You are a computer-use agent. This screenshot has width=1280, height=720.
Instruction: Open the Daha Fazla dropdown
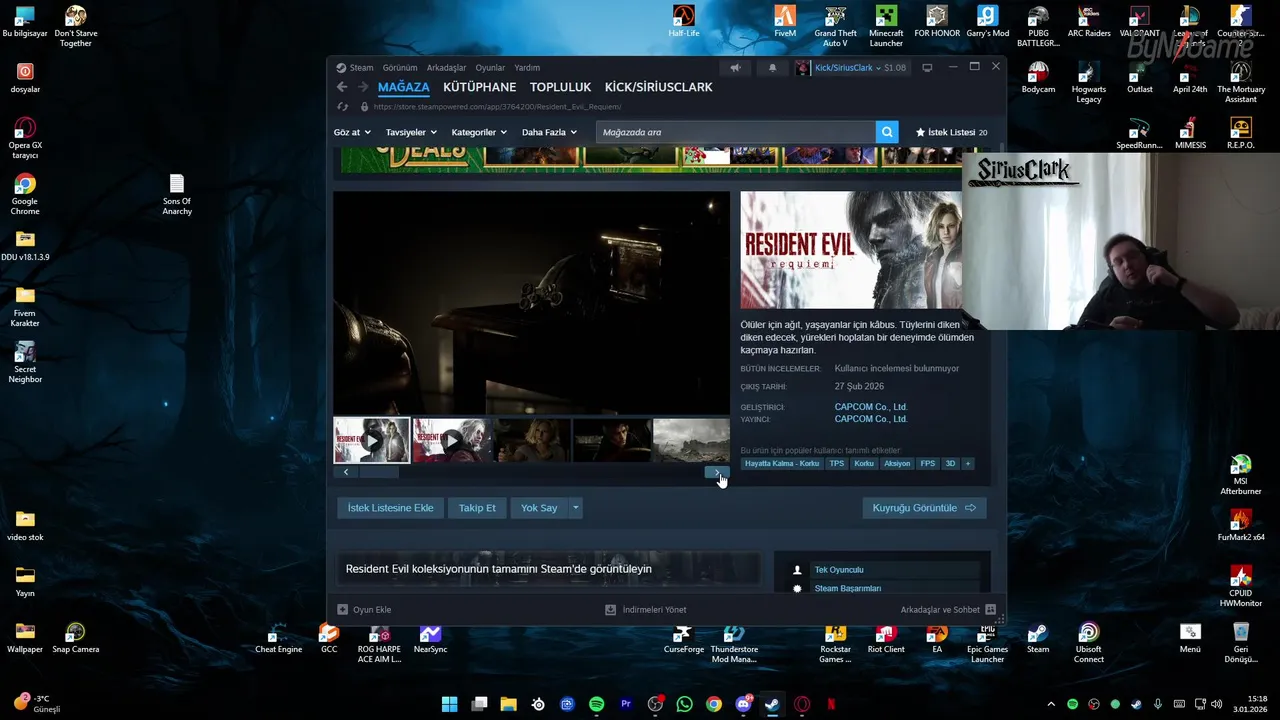click(x=549, y=132)
